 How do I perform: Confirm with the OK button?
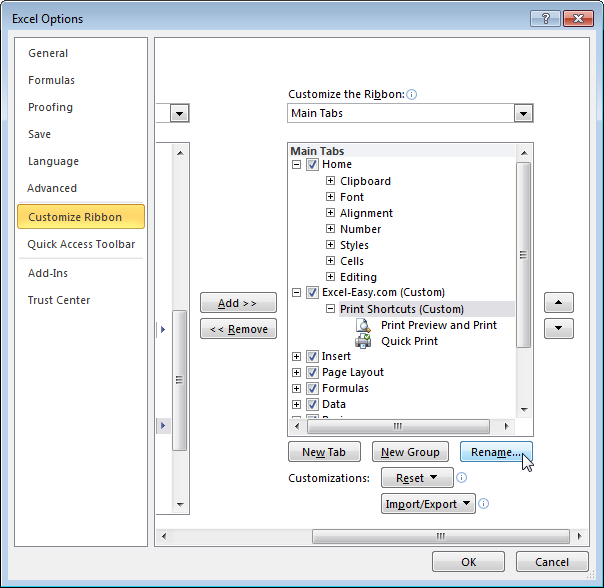pos(468,562)
